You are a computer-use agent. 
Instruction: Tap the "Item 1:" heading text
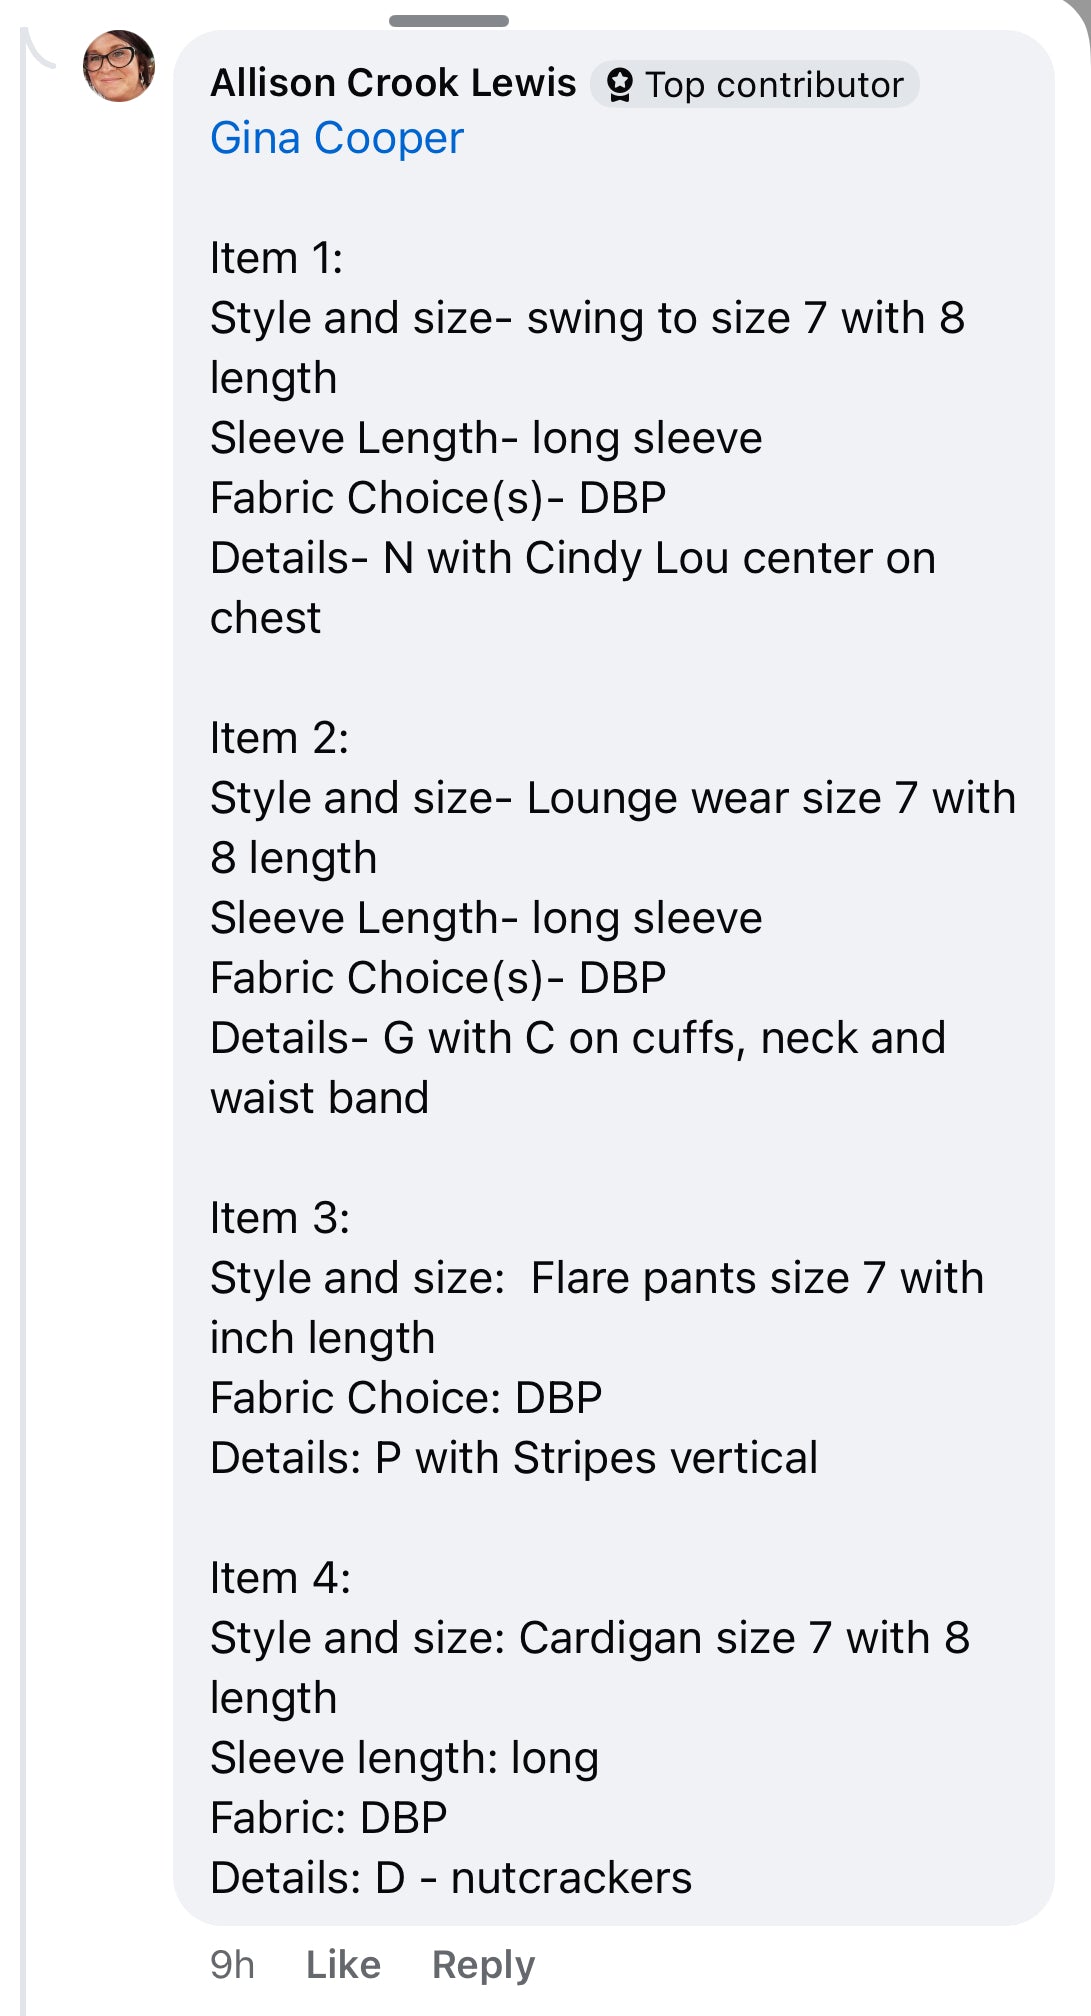click(x=277, y=258)
